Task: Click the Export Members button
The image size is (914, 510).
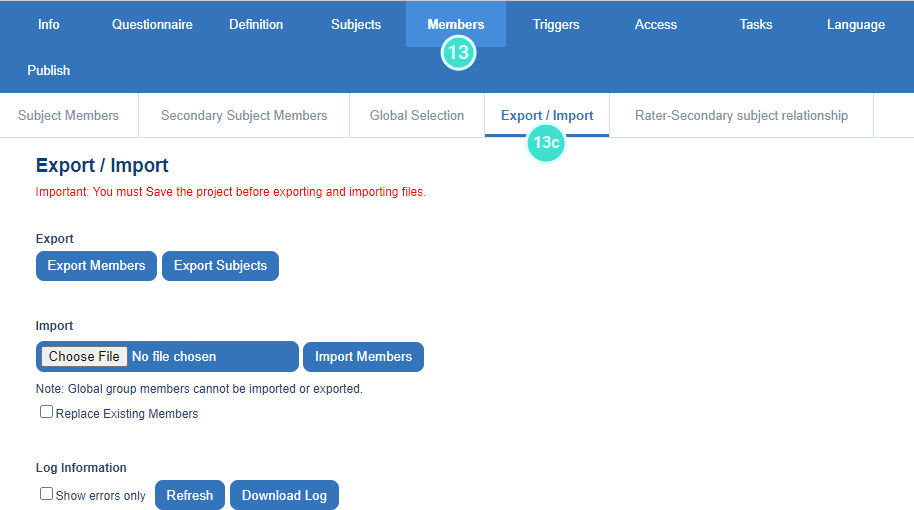Action: point(96,266)
